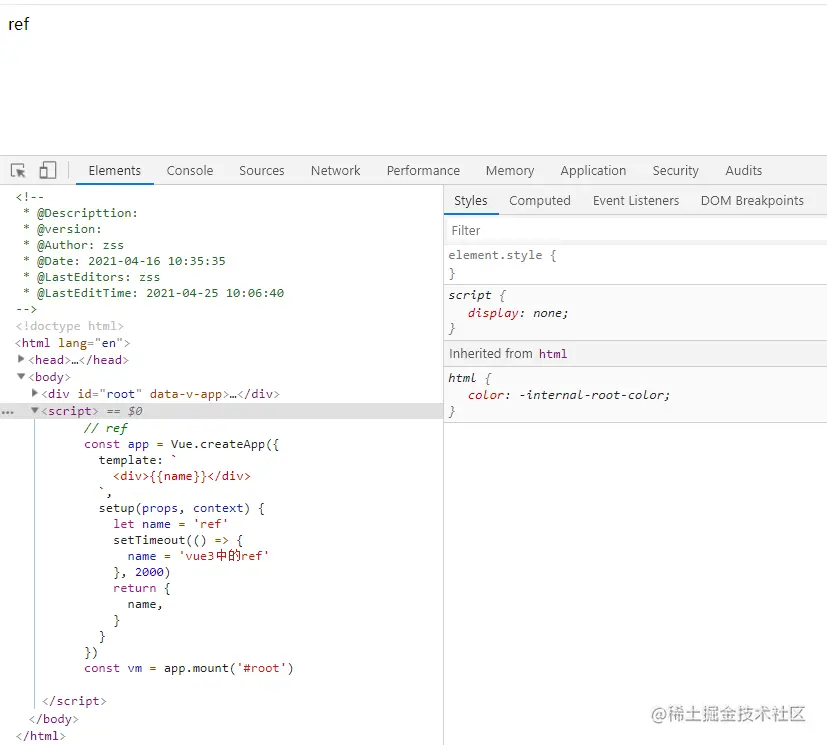This screenshot has height=745, width=827.
Task: Switch to Event Listeners pane
Action: [x=635, y=201]
